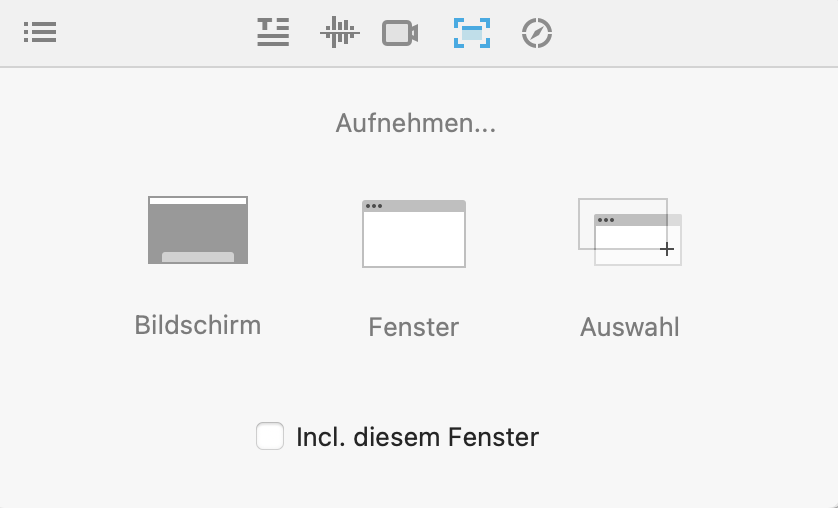The height and width of the screenshot is (508, 838).
Task: Select the text note tool icon
Action: point(273,32)
